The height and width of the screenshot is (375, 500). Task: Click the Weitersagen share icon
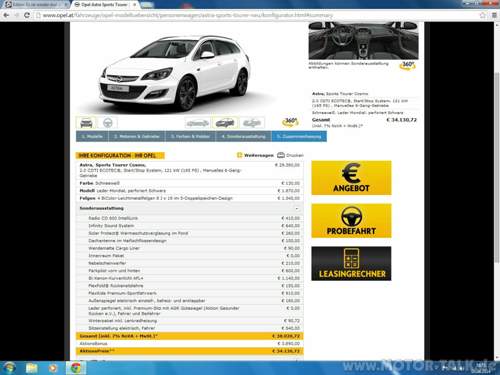coord(239,155)
